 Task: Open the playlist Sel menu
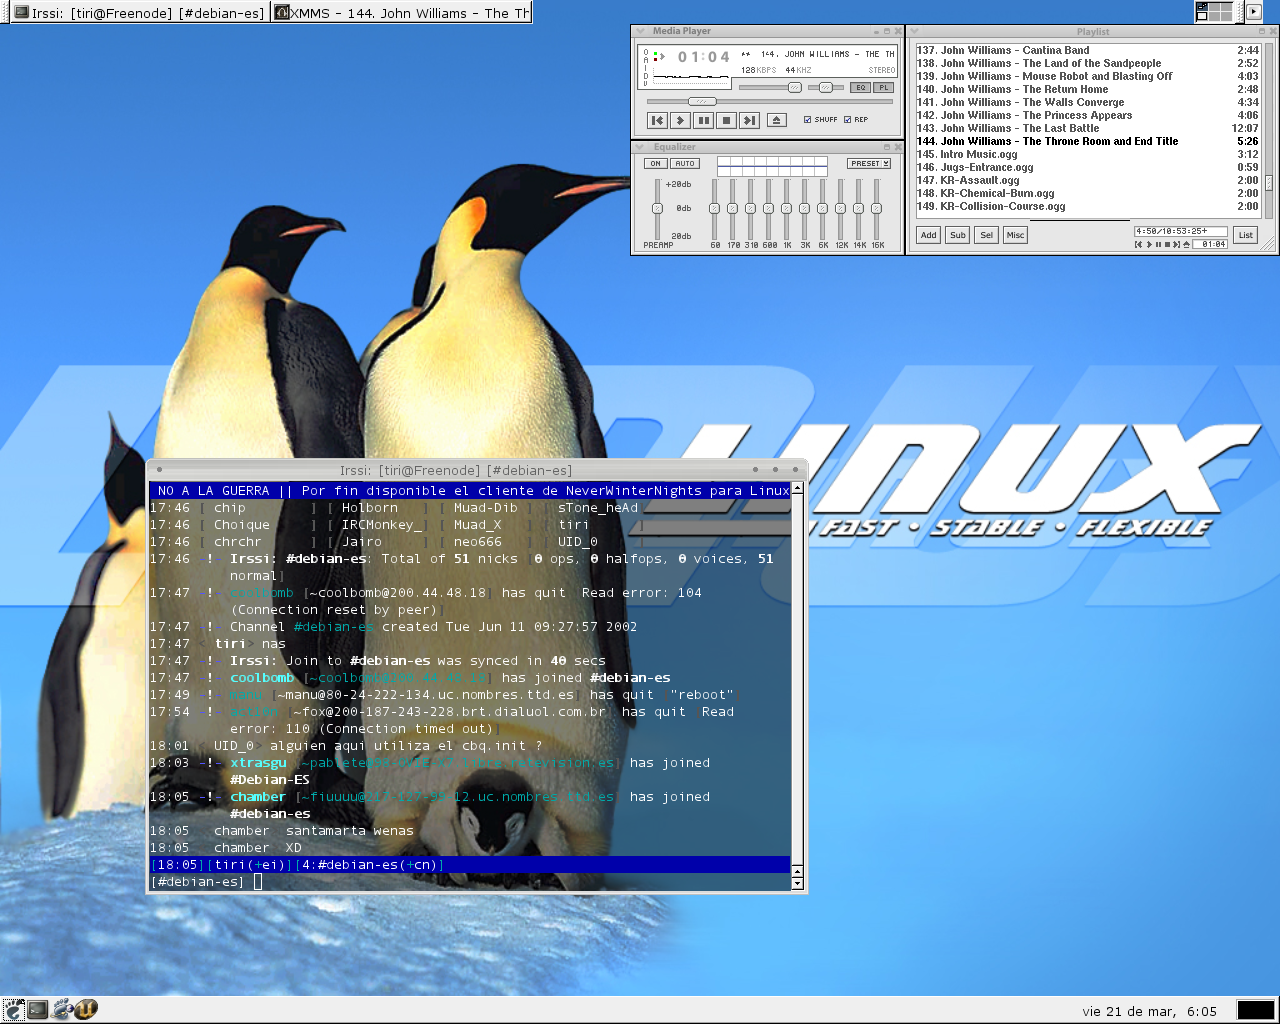coord(987,235)
